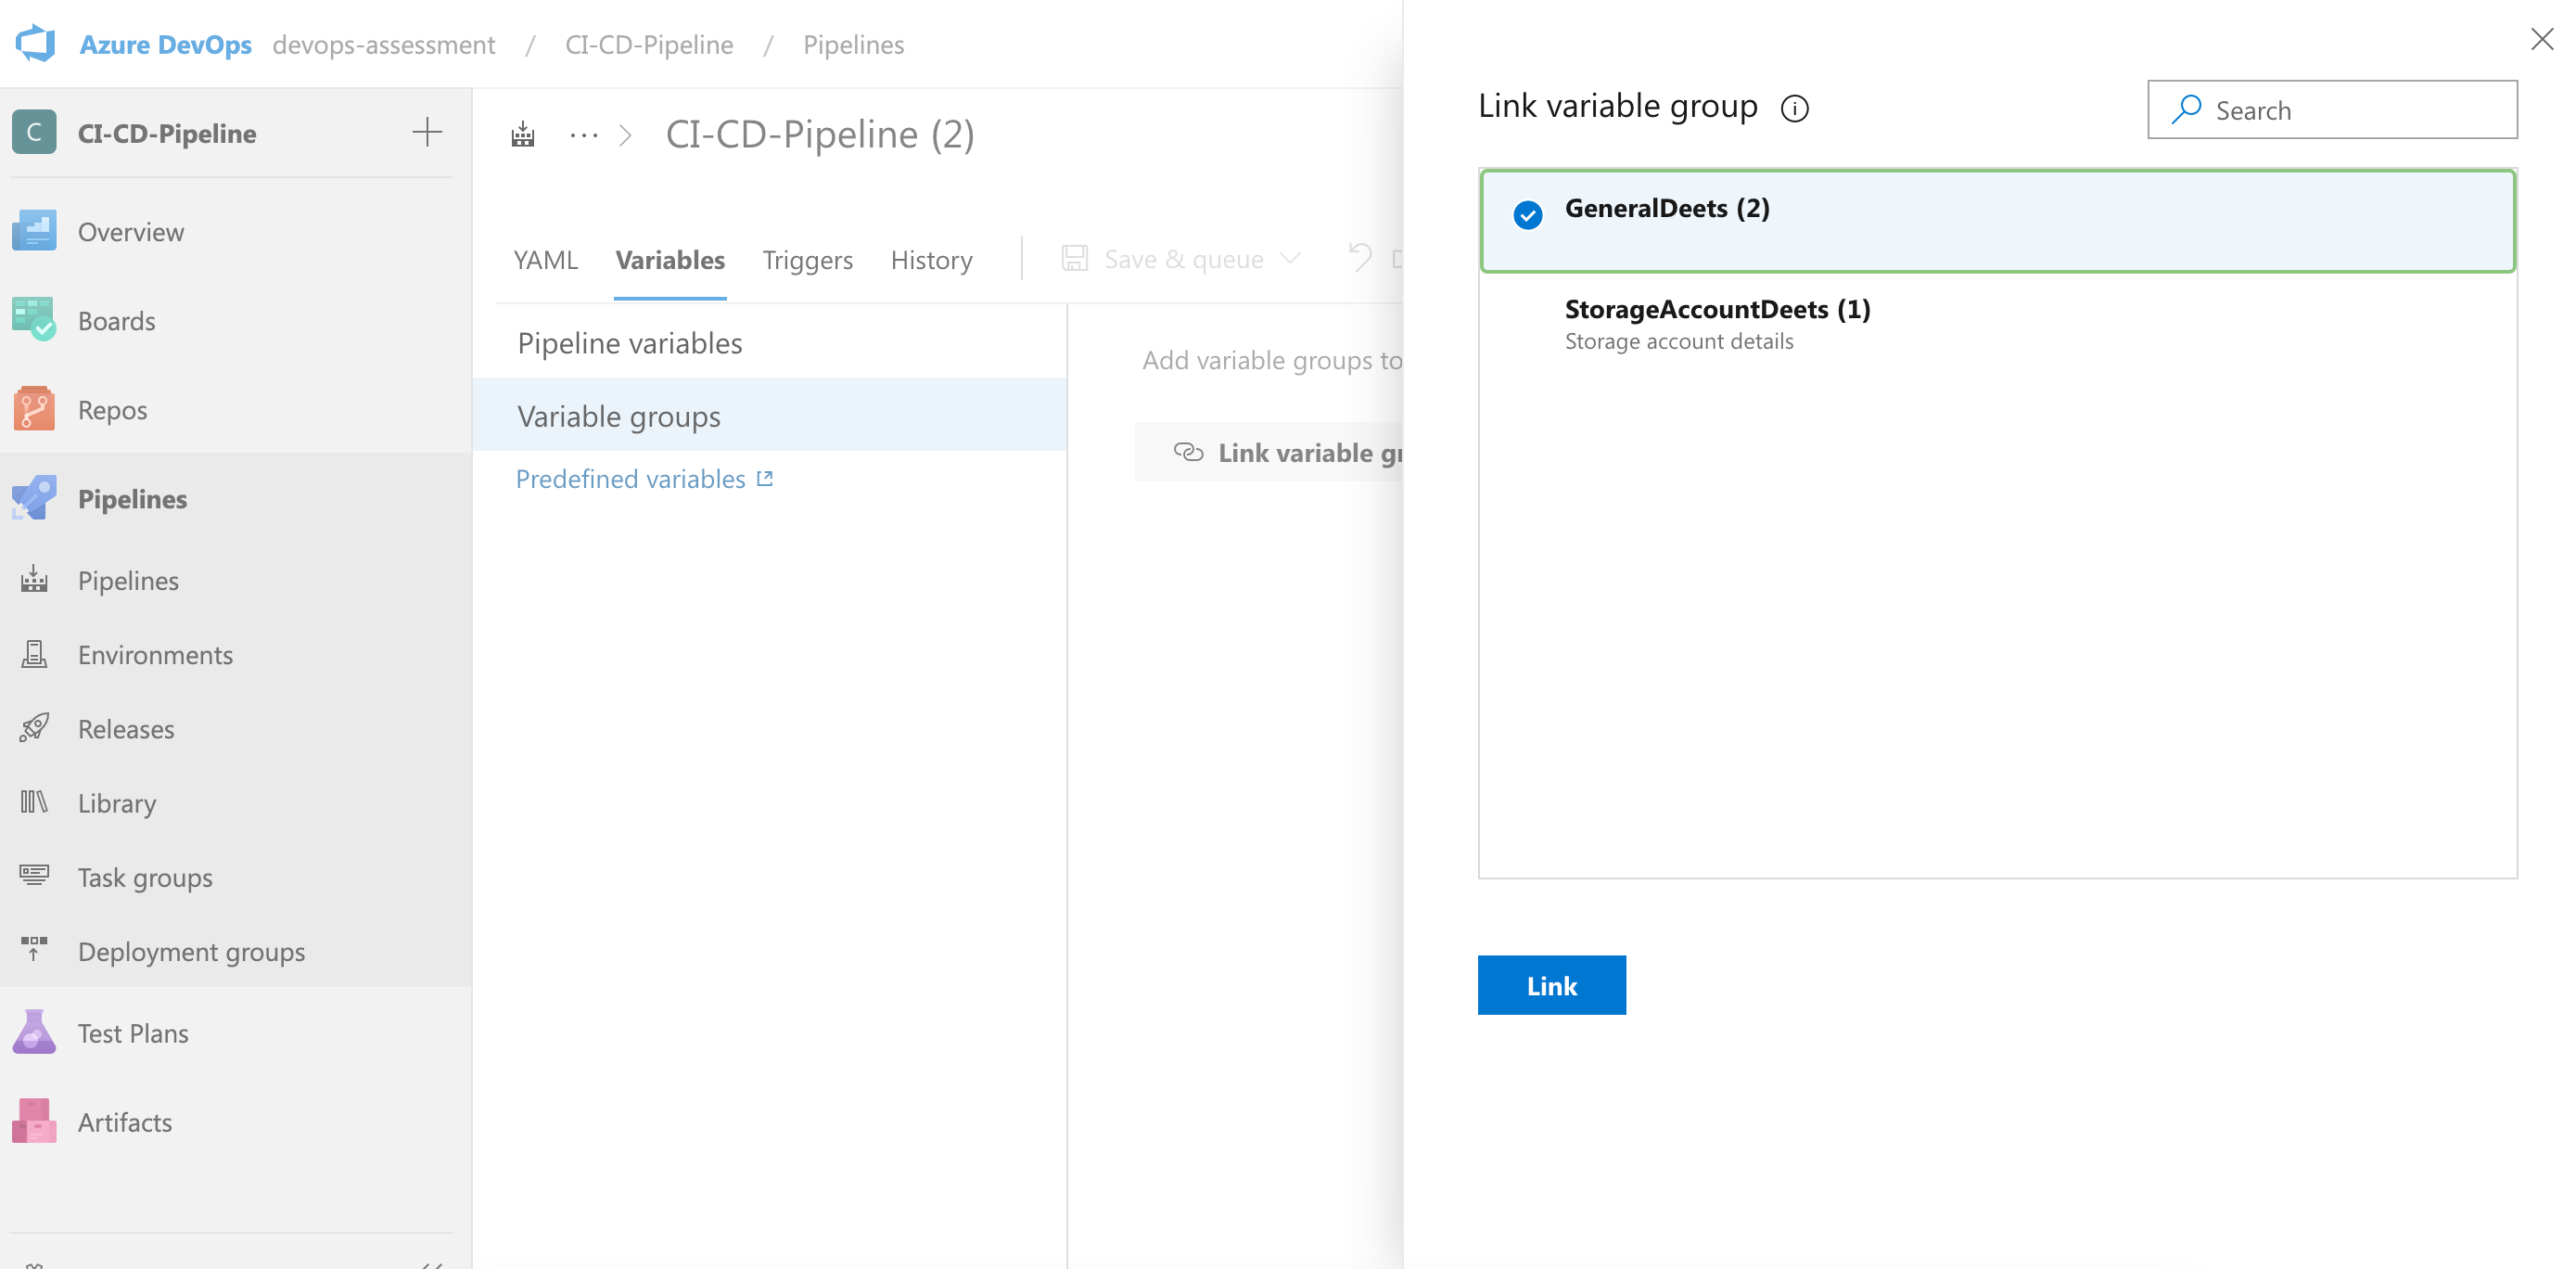Open the Artifacts section
2576x1269 pixels.
click(125, 1121)
